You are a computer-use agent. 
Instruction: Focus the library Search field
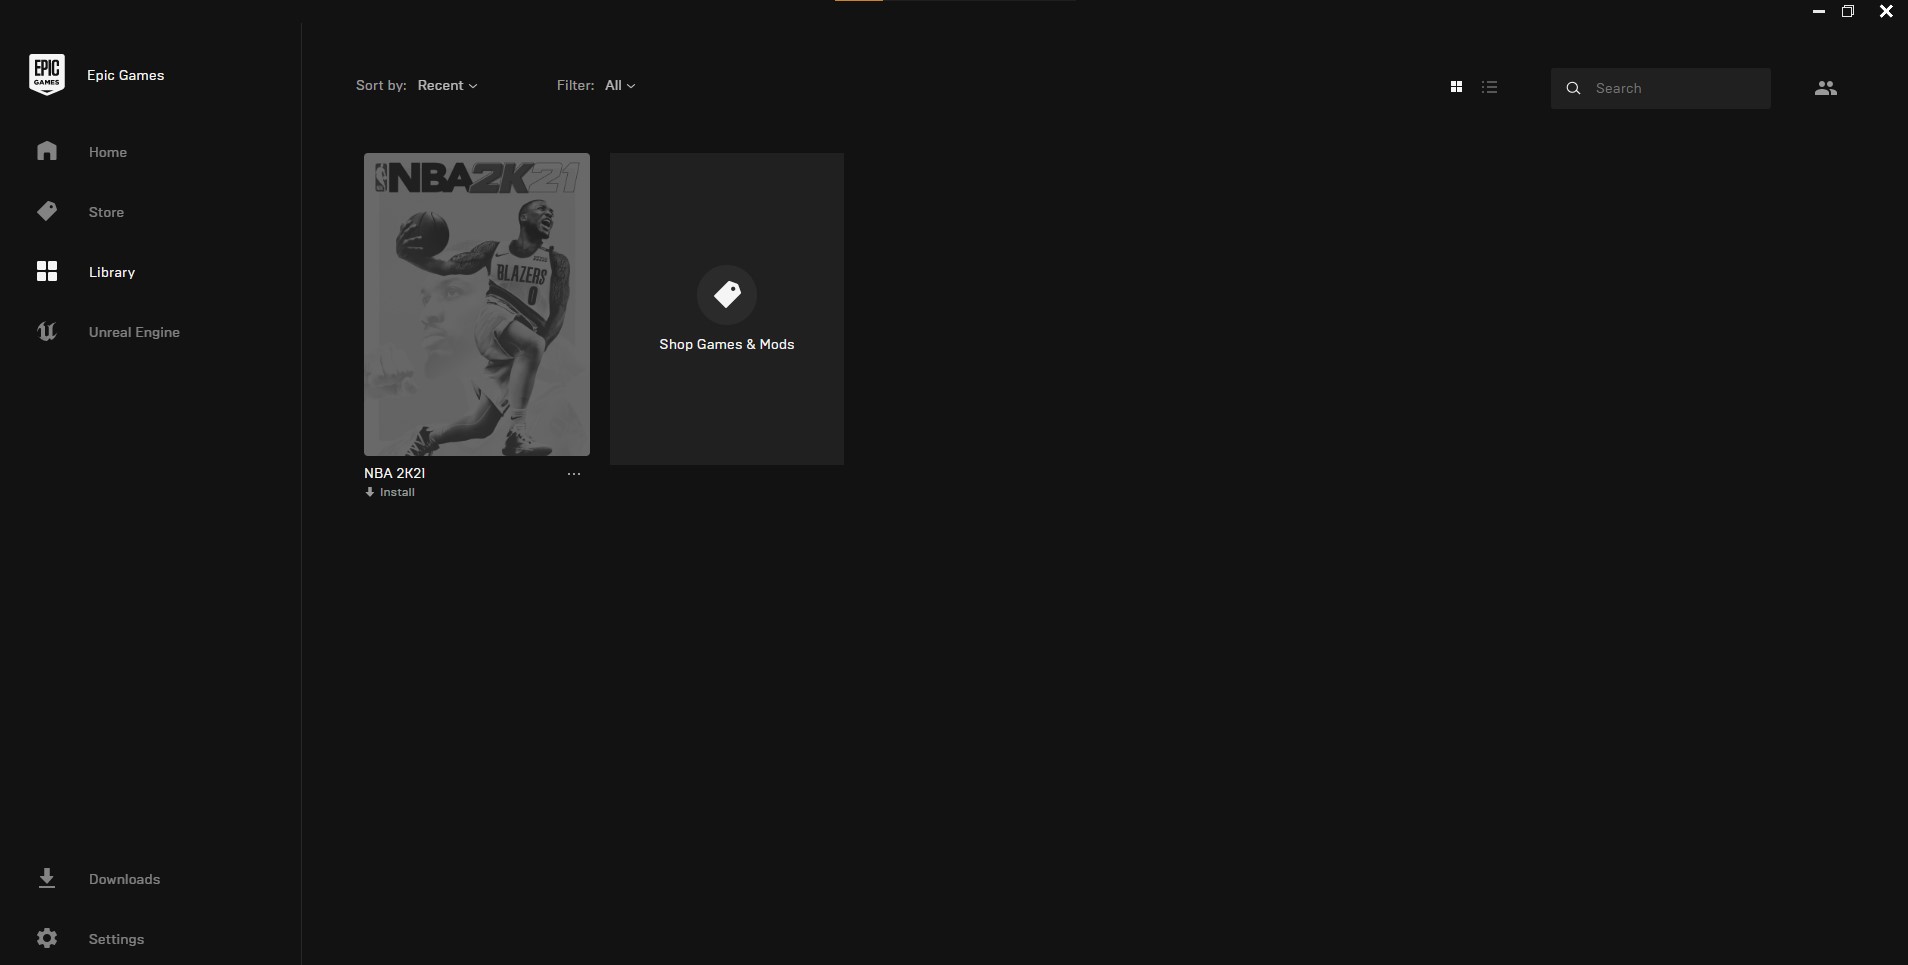1660,88
